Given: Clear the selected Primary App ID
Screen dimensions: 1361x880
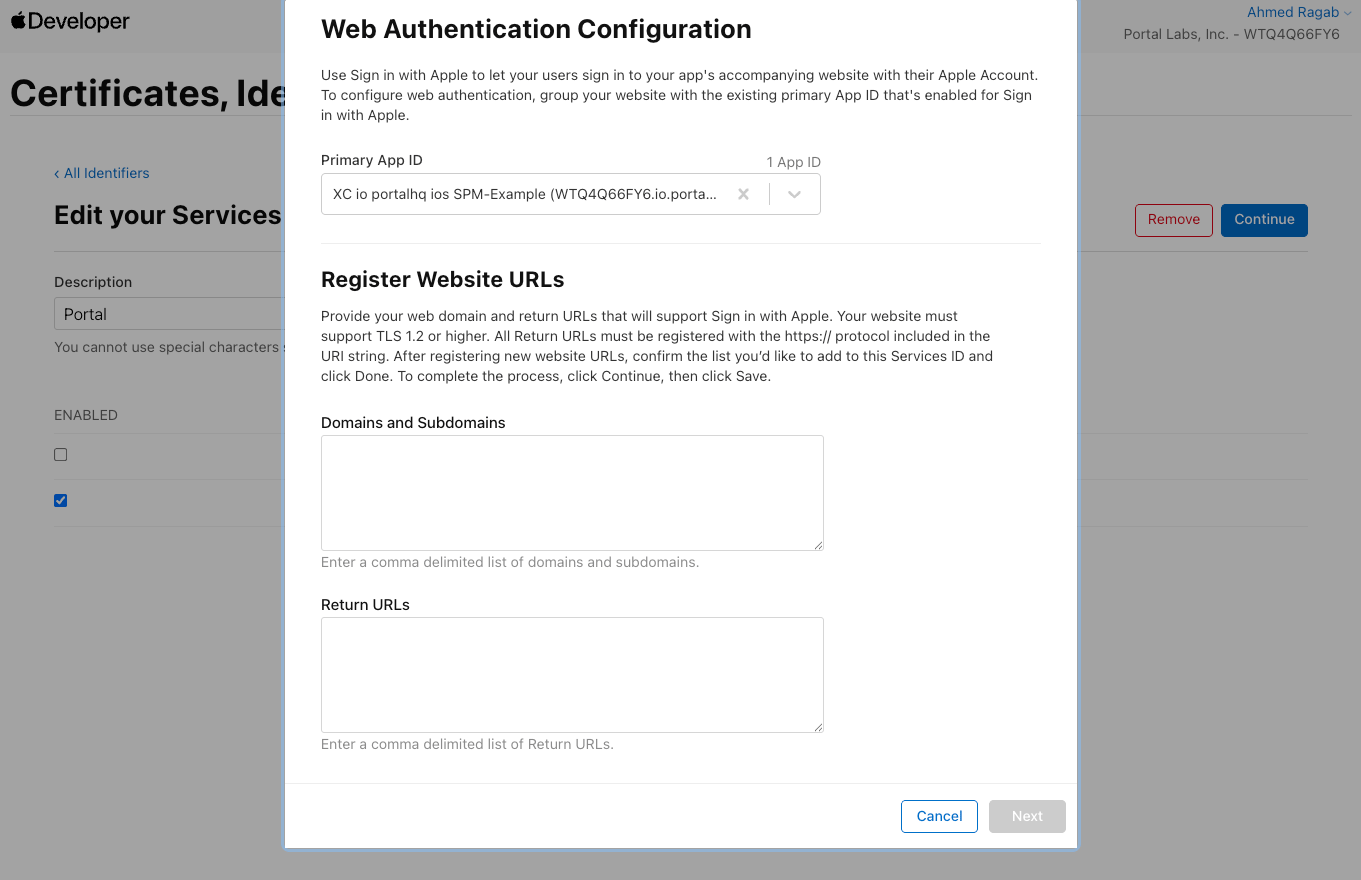Looking at the screenshot, I should pyautogui.click(x=743, y=195).
